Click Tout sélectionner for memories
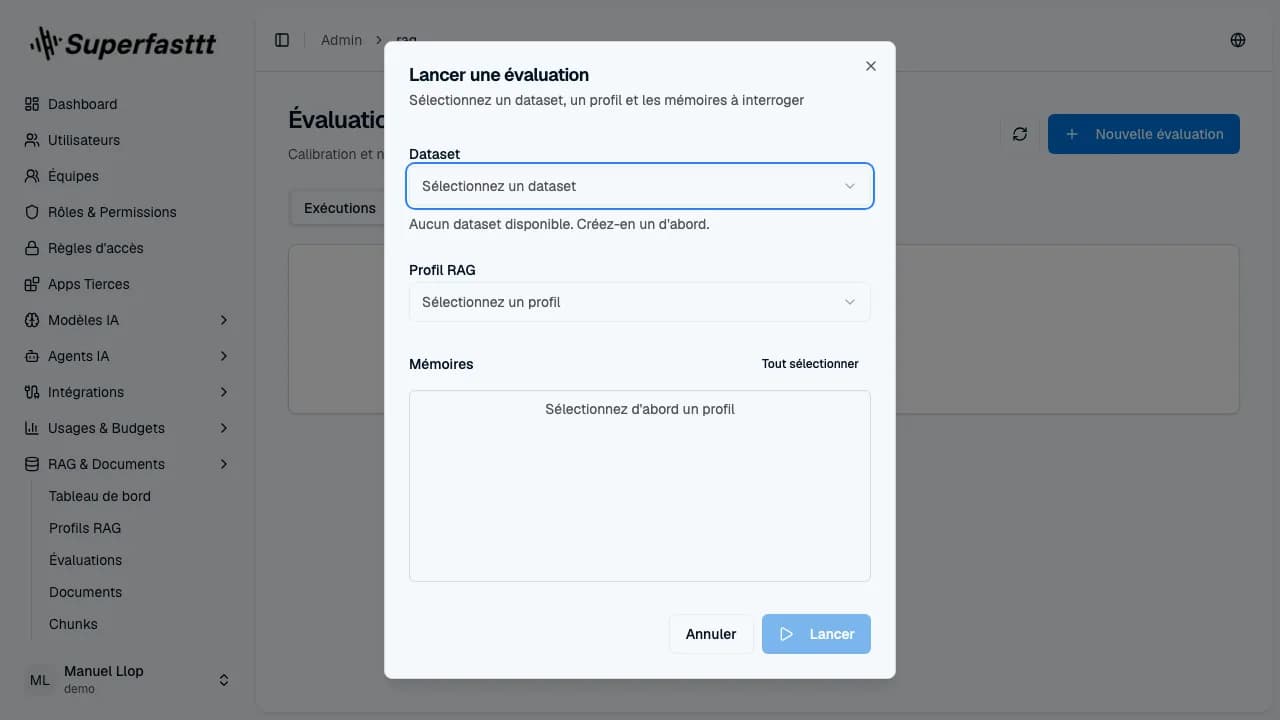The width and height of the screenshot is (1280, 720). pyautogui.click(x=810, y=364)
